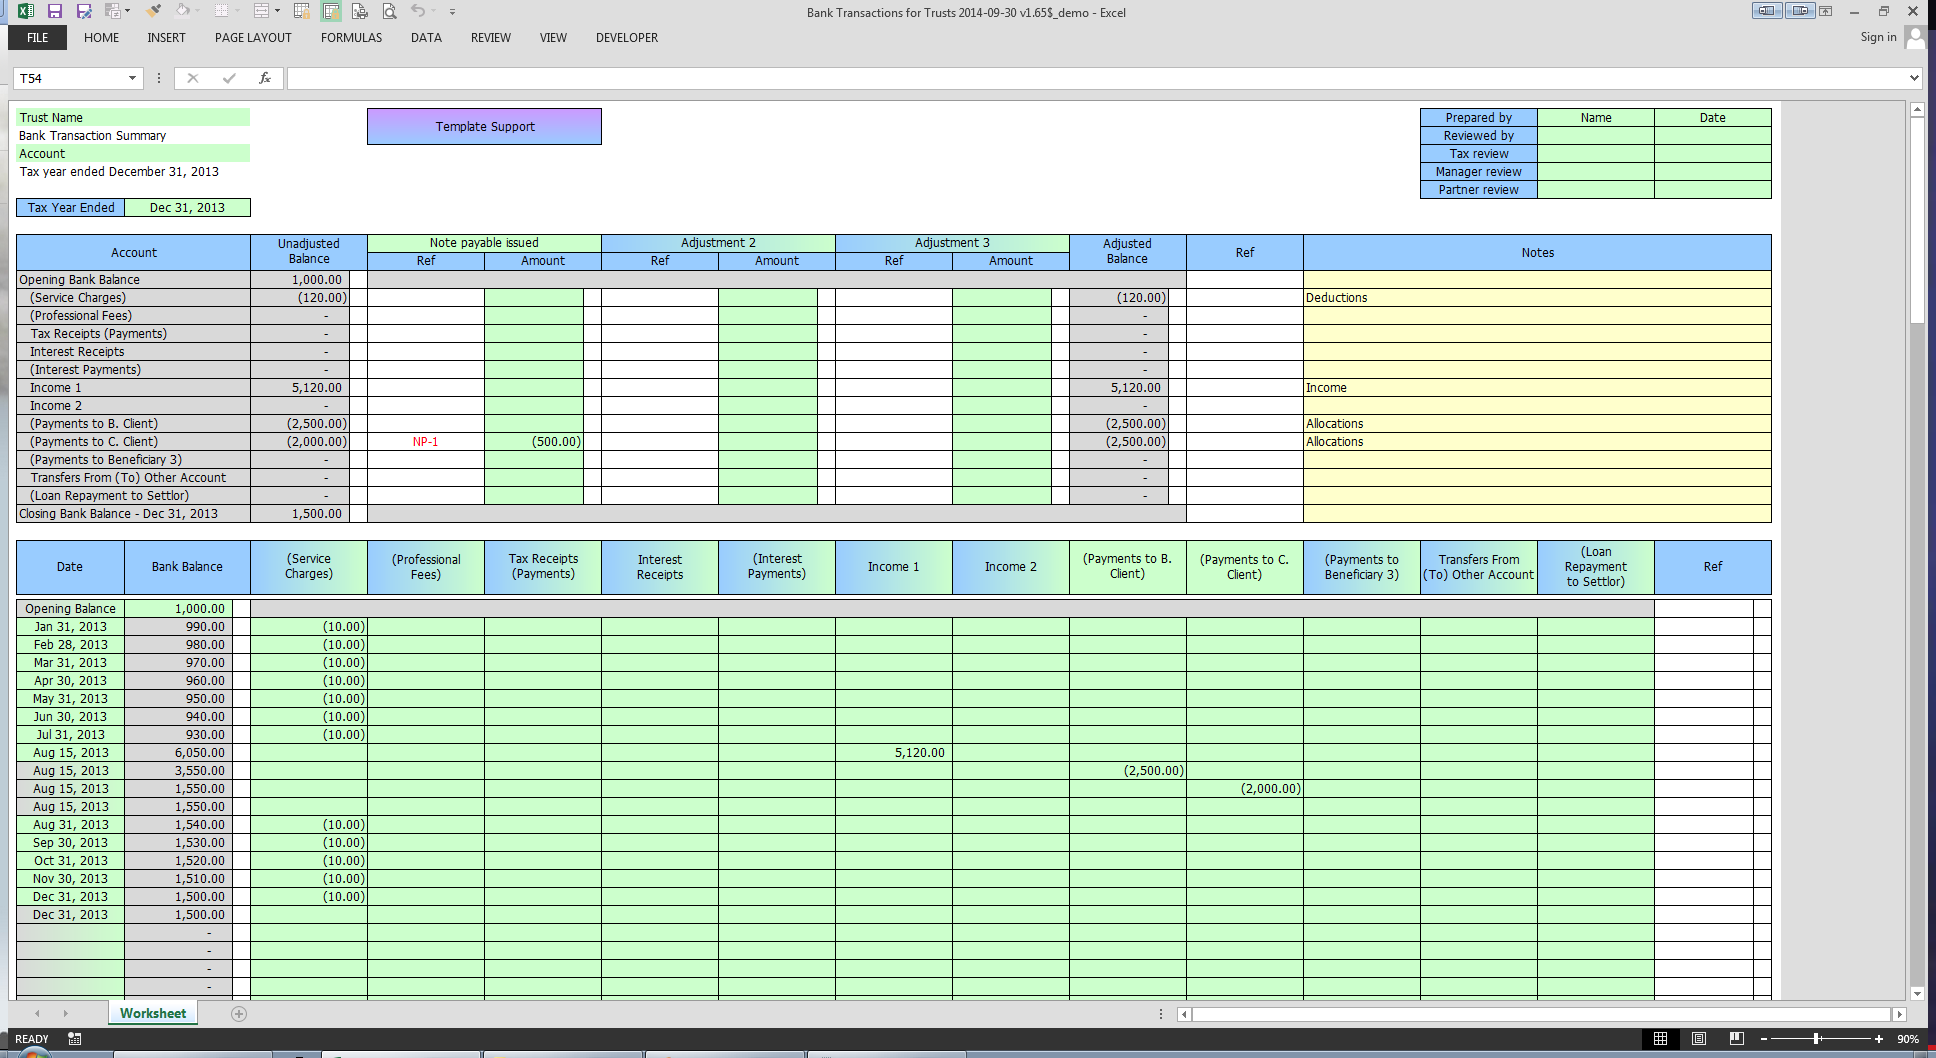The height and width of the screenshot is (1058, 1936).
Task: Open the DATA ribbon tab
Action: [426, 38]
